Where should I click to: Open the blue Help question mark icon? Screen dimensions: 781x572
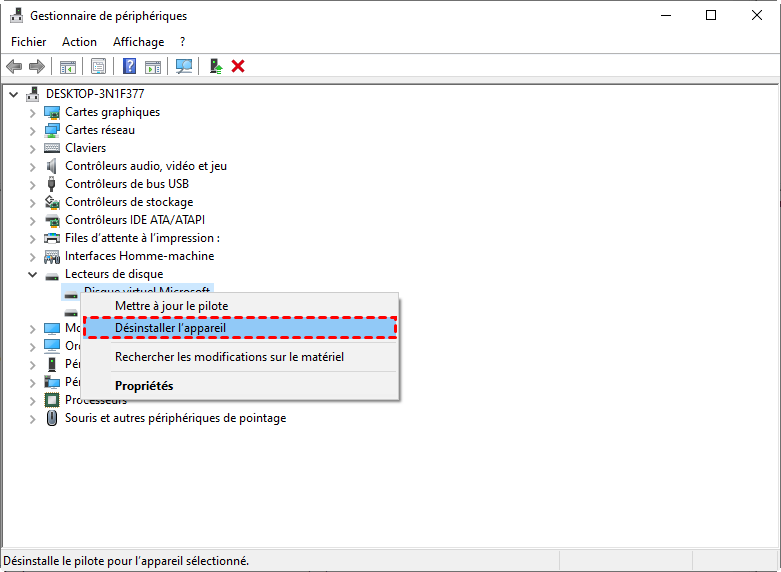(130, 66)
